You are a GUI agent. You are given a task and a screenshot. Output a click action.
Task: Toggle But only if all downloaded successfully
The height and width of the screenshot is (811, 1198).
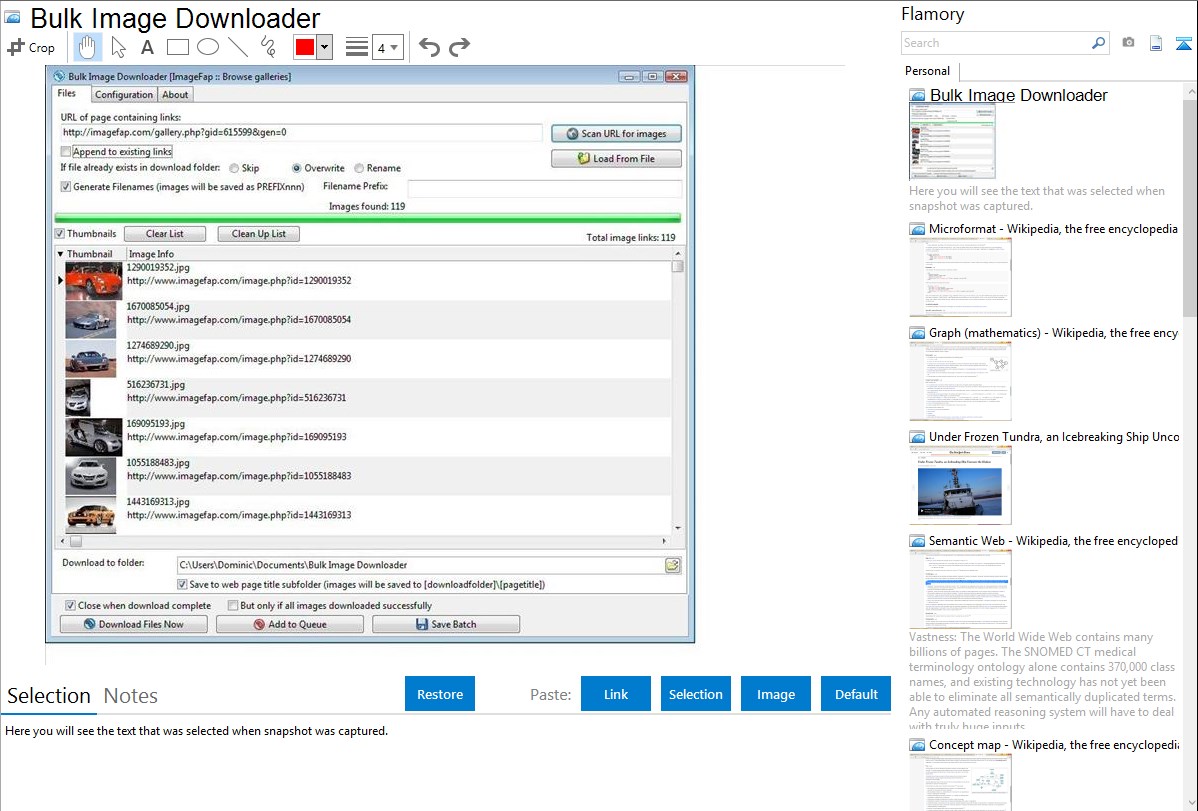[233, 605]
